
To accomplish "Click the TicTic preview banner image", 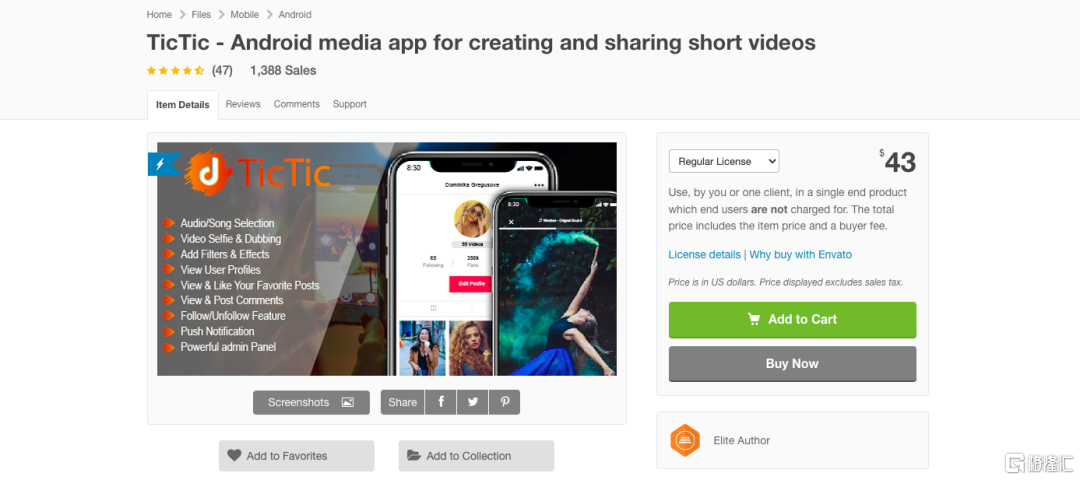I will pos(387,259).
